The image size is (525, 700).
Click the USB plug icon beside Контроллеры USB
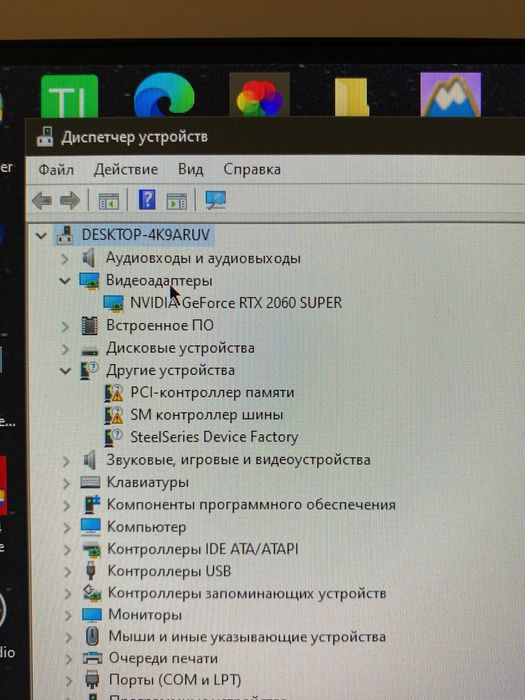point(91,571)
